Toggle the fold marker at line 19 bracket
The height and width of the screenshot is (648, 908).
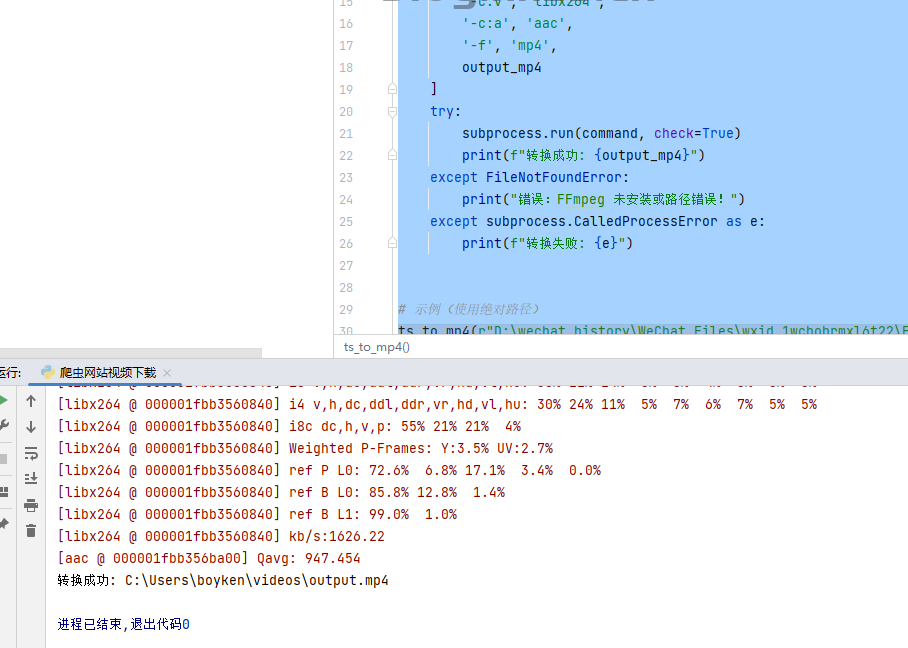pyautogui.click(x=393, y=90)
